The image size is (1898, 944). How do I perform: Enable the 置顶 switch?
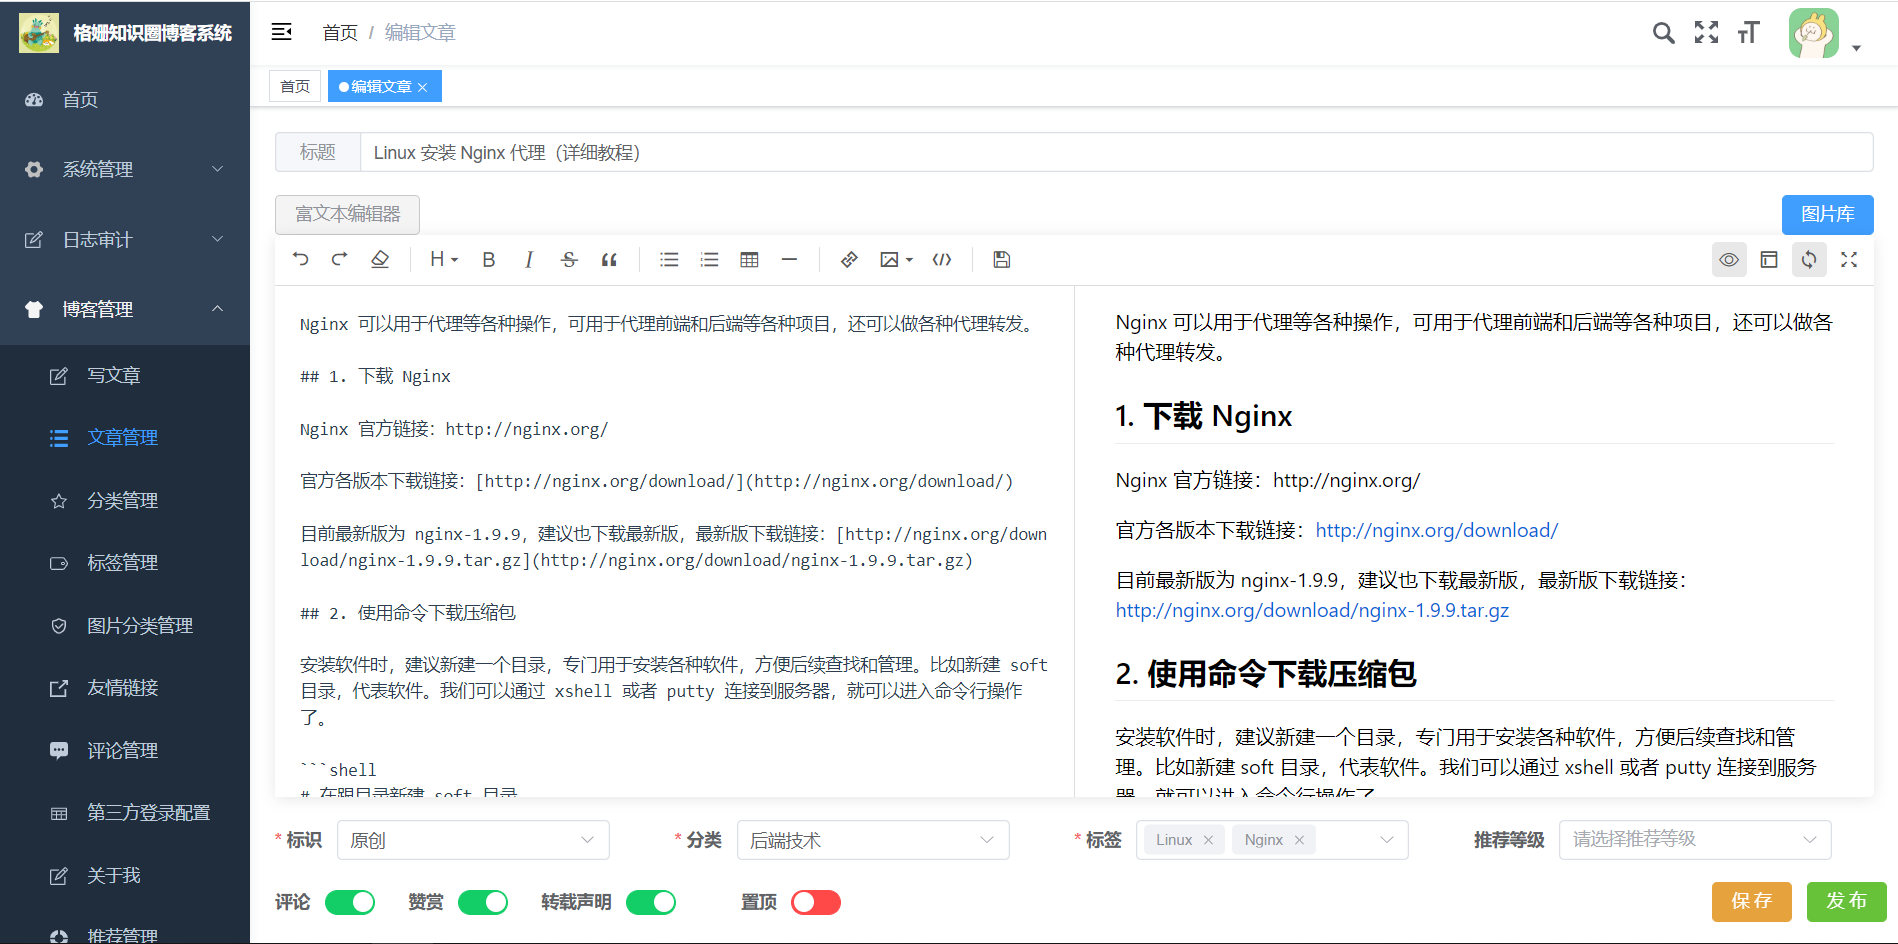(x=816, y=902)
